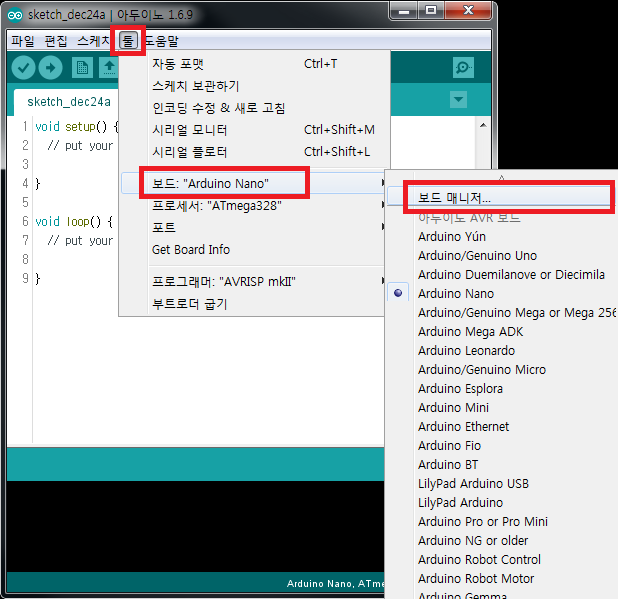Click 부트로더 굽기 menu entry
The width and height of the screenshot is (618, 599).
pos(253,304)
